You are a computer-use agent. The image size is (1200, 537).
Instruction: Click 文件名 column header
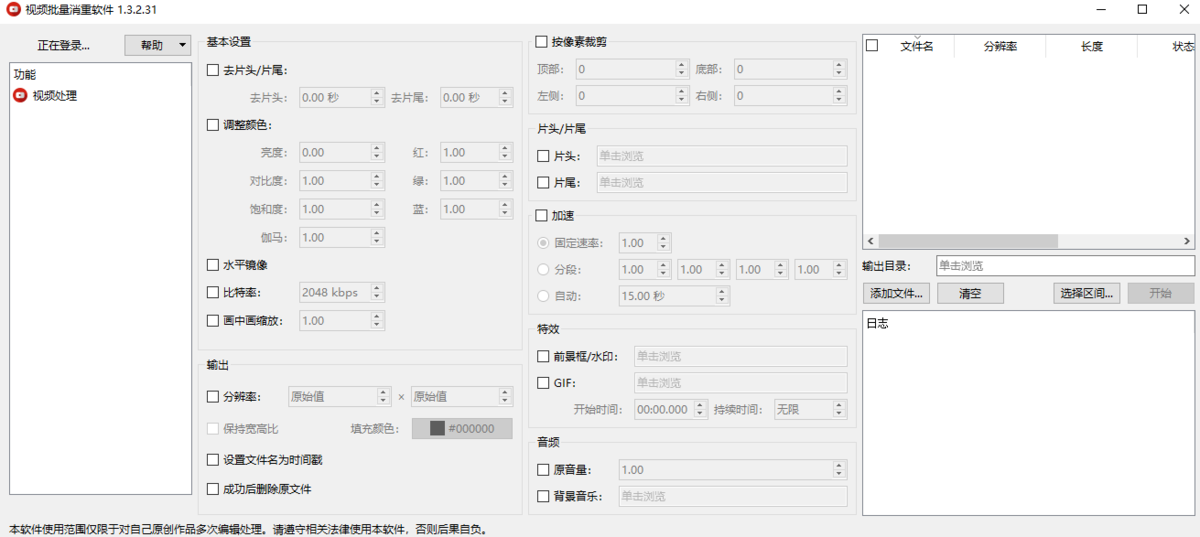tap(916, 46)
